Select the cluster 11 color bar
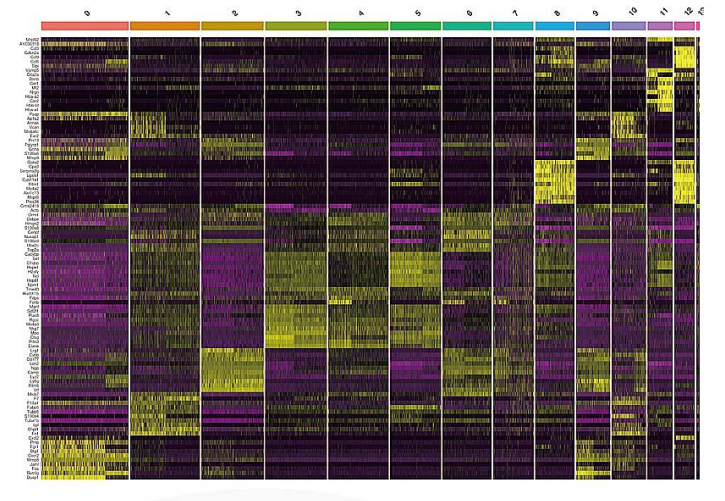 [660, 25]
